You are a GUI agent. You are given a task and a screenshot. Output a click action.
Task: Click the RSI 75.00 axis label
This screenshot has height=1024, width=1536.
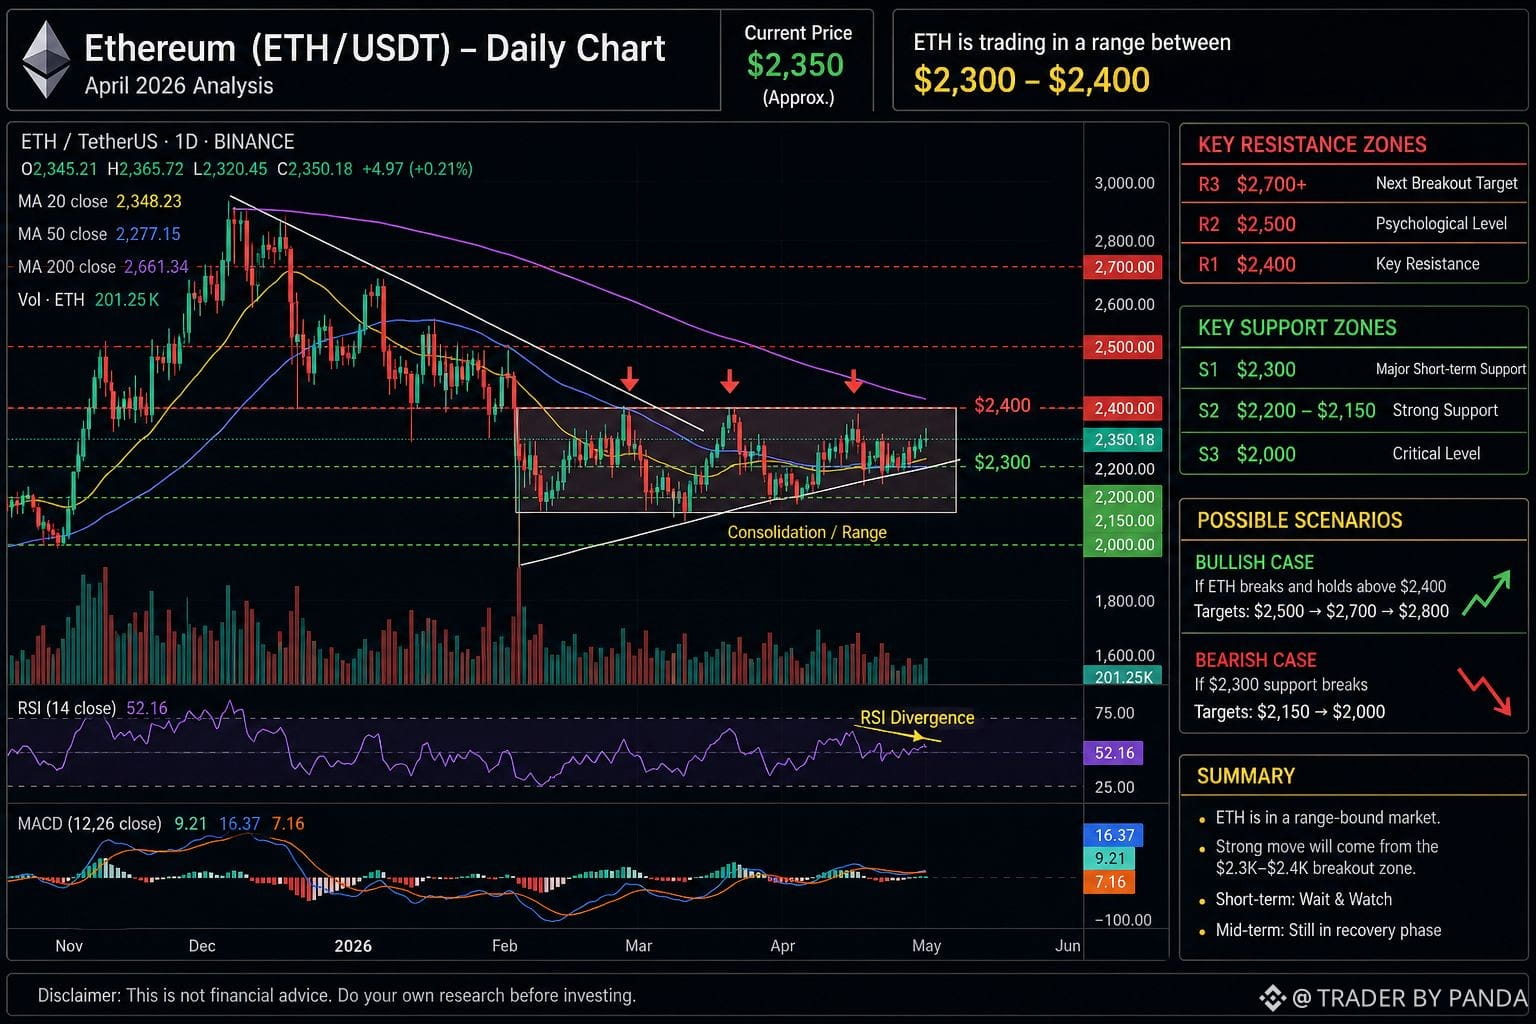[1114, 713]
